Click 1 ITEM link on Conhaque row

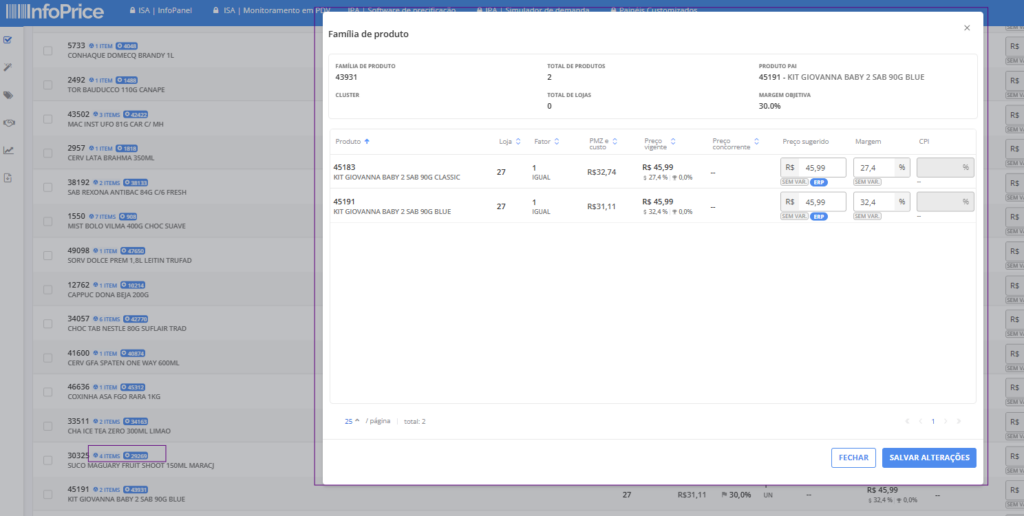pos(101,46)
